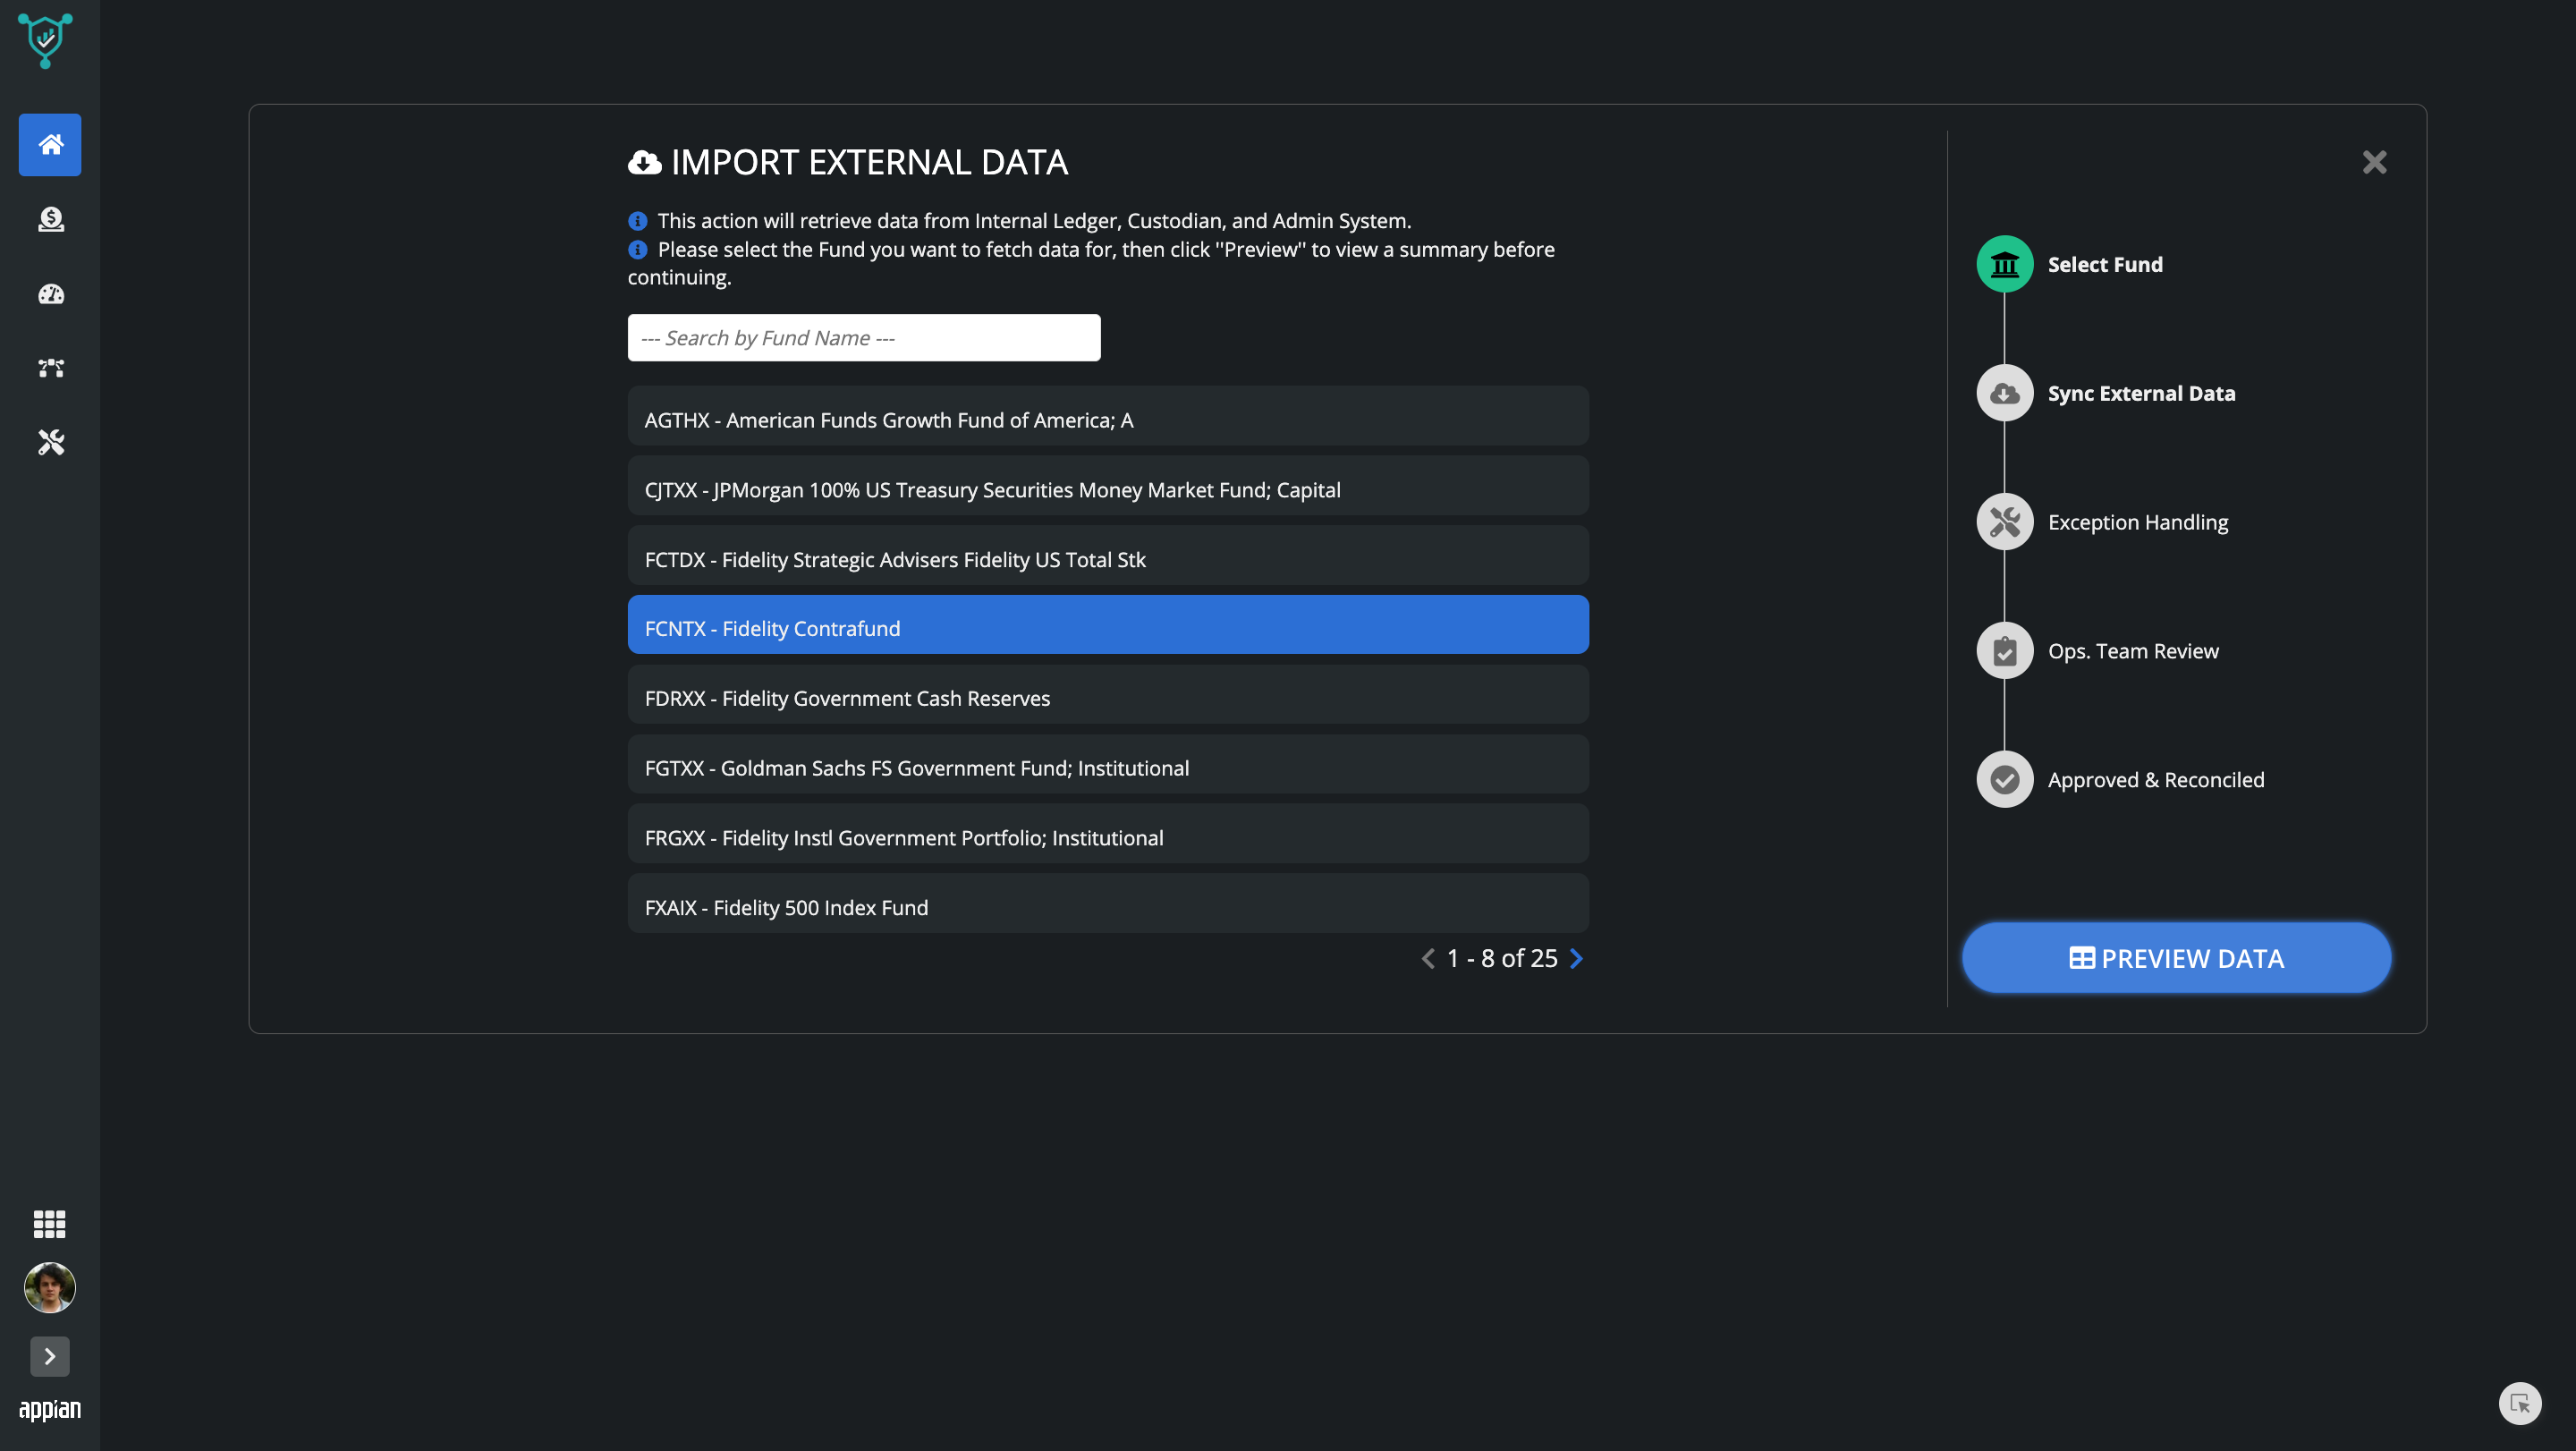Click the shield logo at top left

coord(45,41)
